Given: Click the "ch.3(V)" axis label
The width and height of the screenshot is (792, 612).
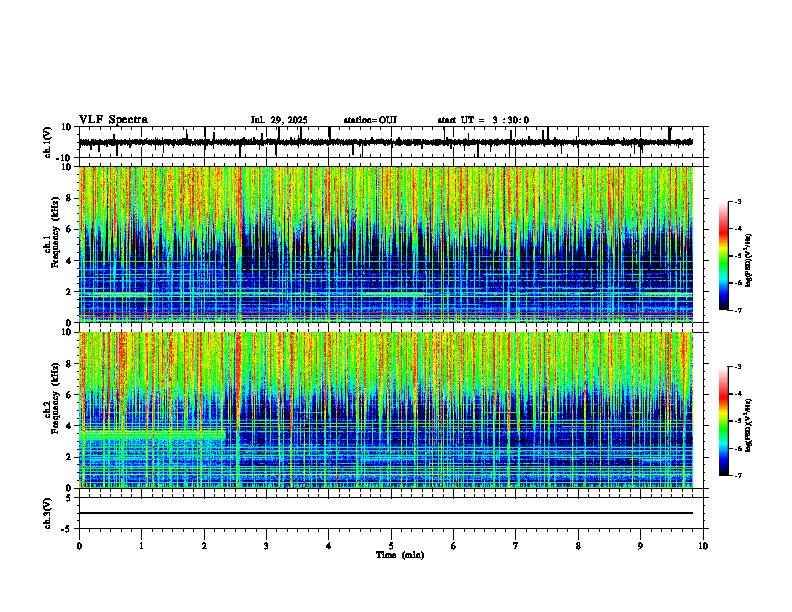Looking at the screenshot, I should point(48,514).
